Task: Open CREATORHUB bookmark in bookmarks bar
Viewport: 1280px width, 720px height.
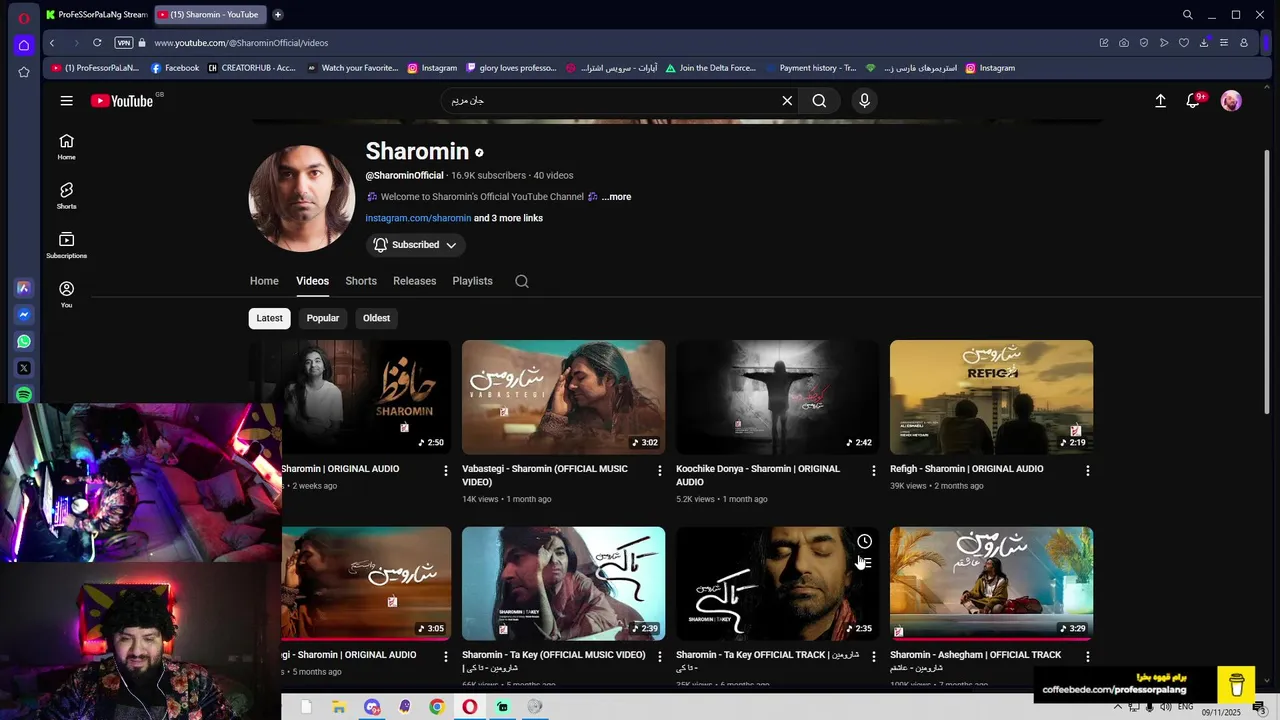Action: (x=252, y=68)
